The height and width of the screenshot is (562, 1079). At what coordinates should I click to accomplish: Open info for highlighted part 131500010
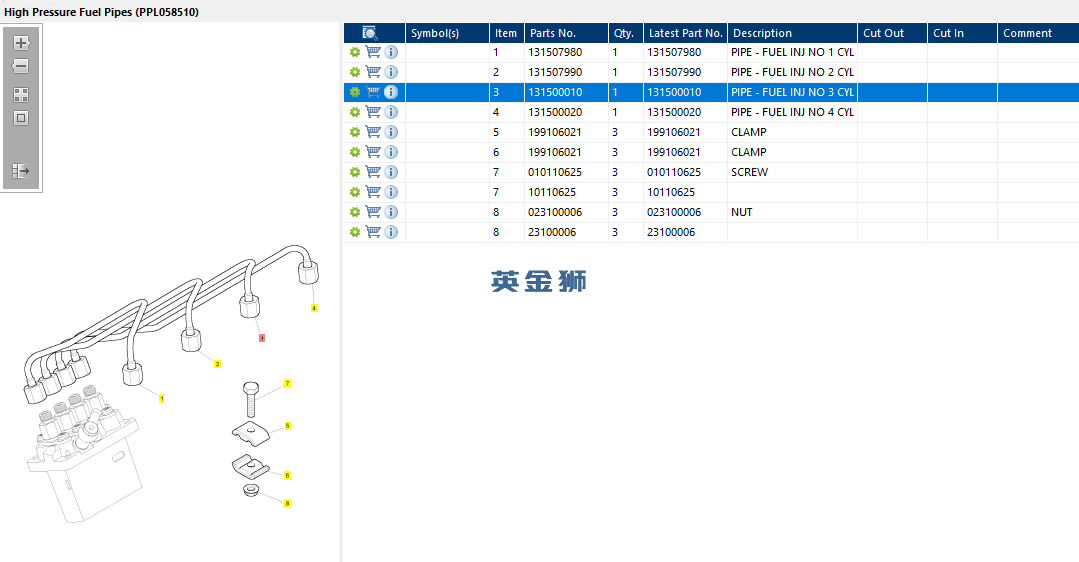[x=391, y=92]
